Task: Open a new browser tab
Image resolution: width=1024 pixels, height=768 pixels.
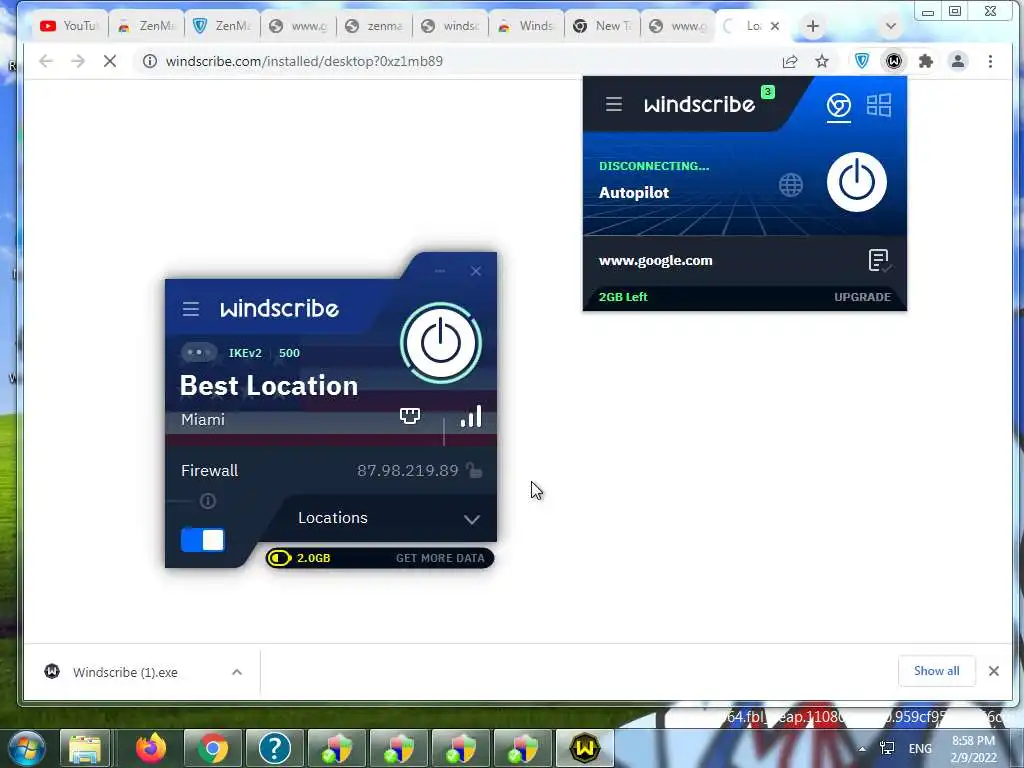Action: click(x=812, y=26)
